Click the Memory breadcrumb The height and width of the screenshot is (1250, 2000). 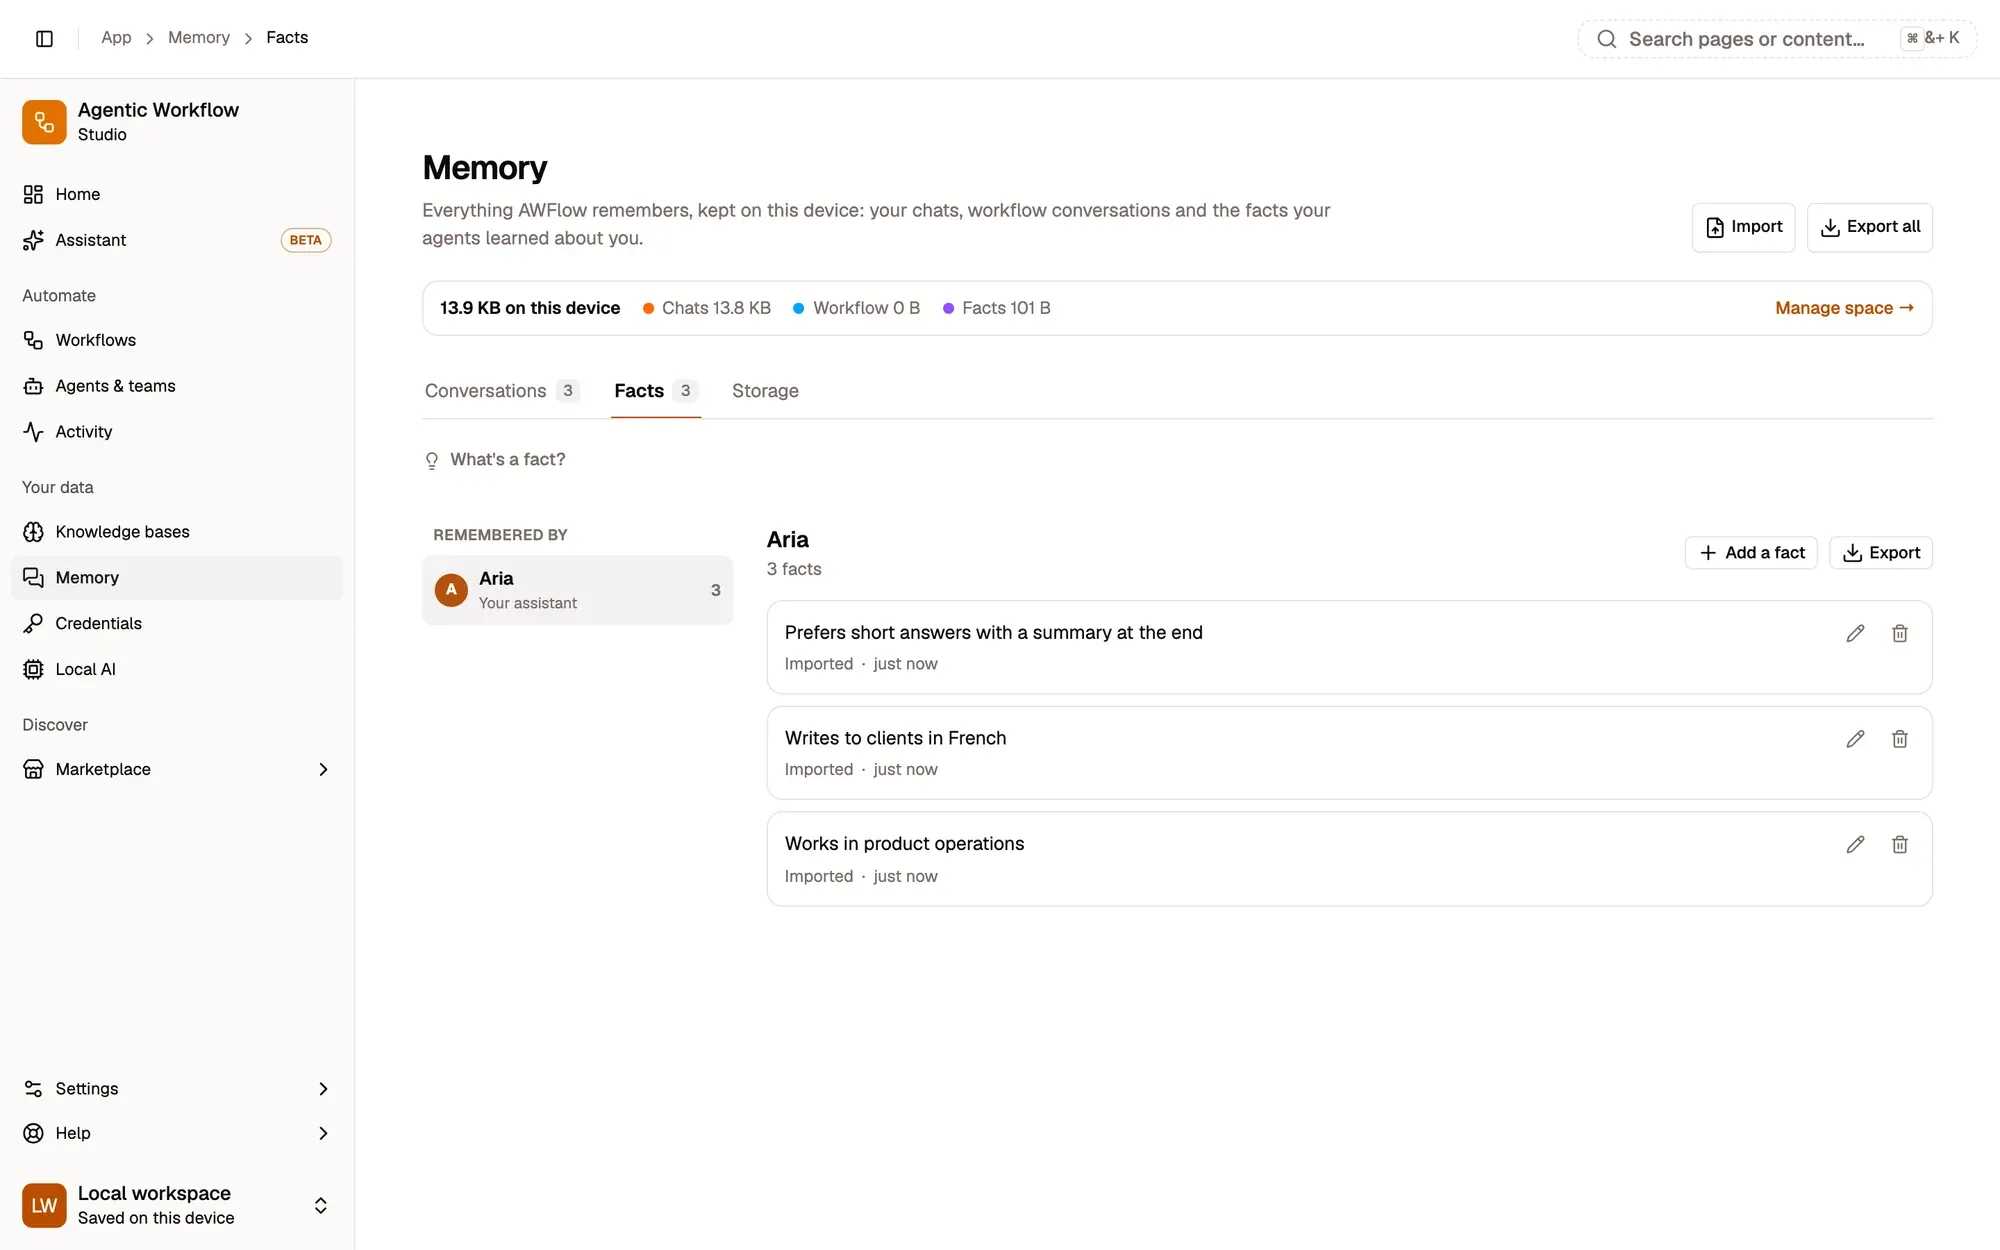(x=199, y=37)
